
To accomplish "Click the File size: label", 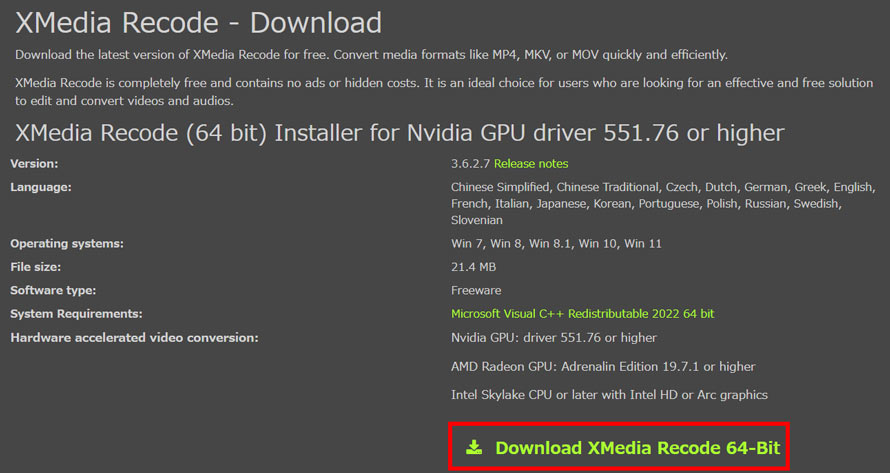I will coord(35,267).
